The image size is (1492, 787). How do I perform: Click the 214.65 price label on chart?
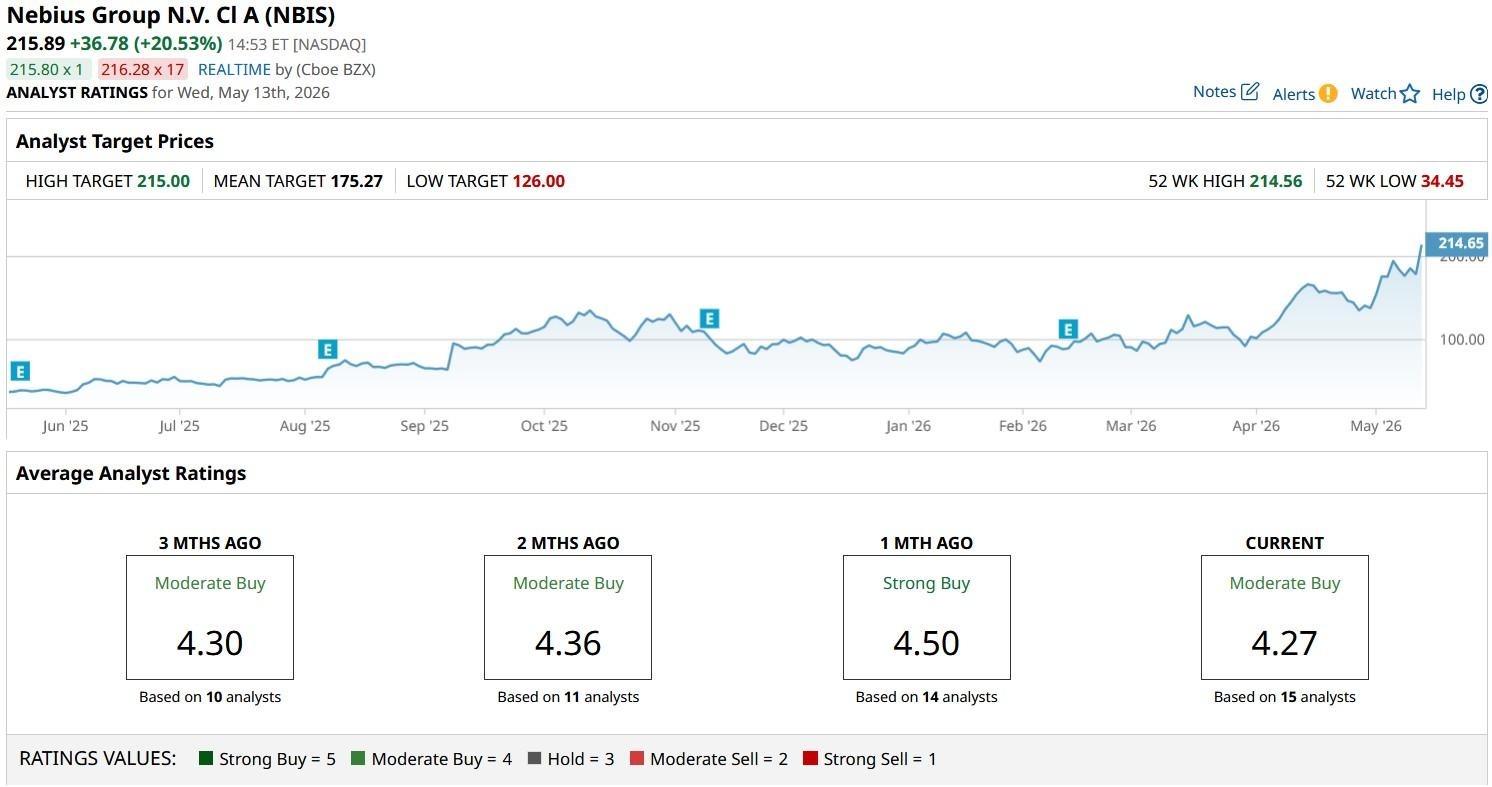click(x=1458, y=243)
